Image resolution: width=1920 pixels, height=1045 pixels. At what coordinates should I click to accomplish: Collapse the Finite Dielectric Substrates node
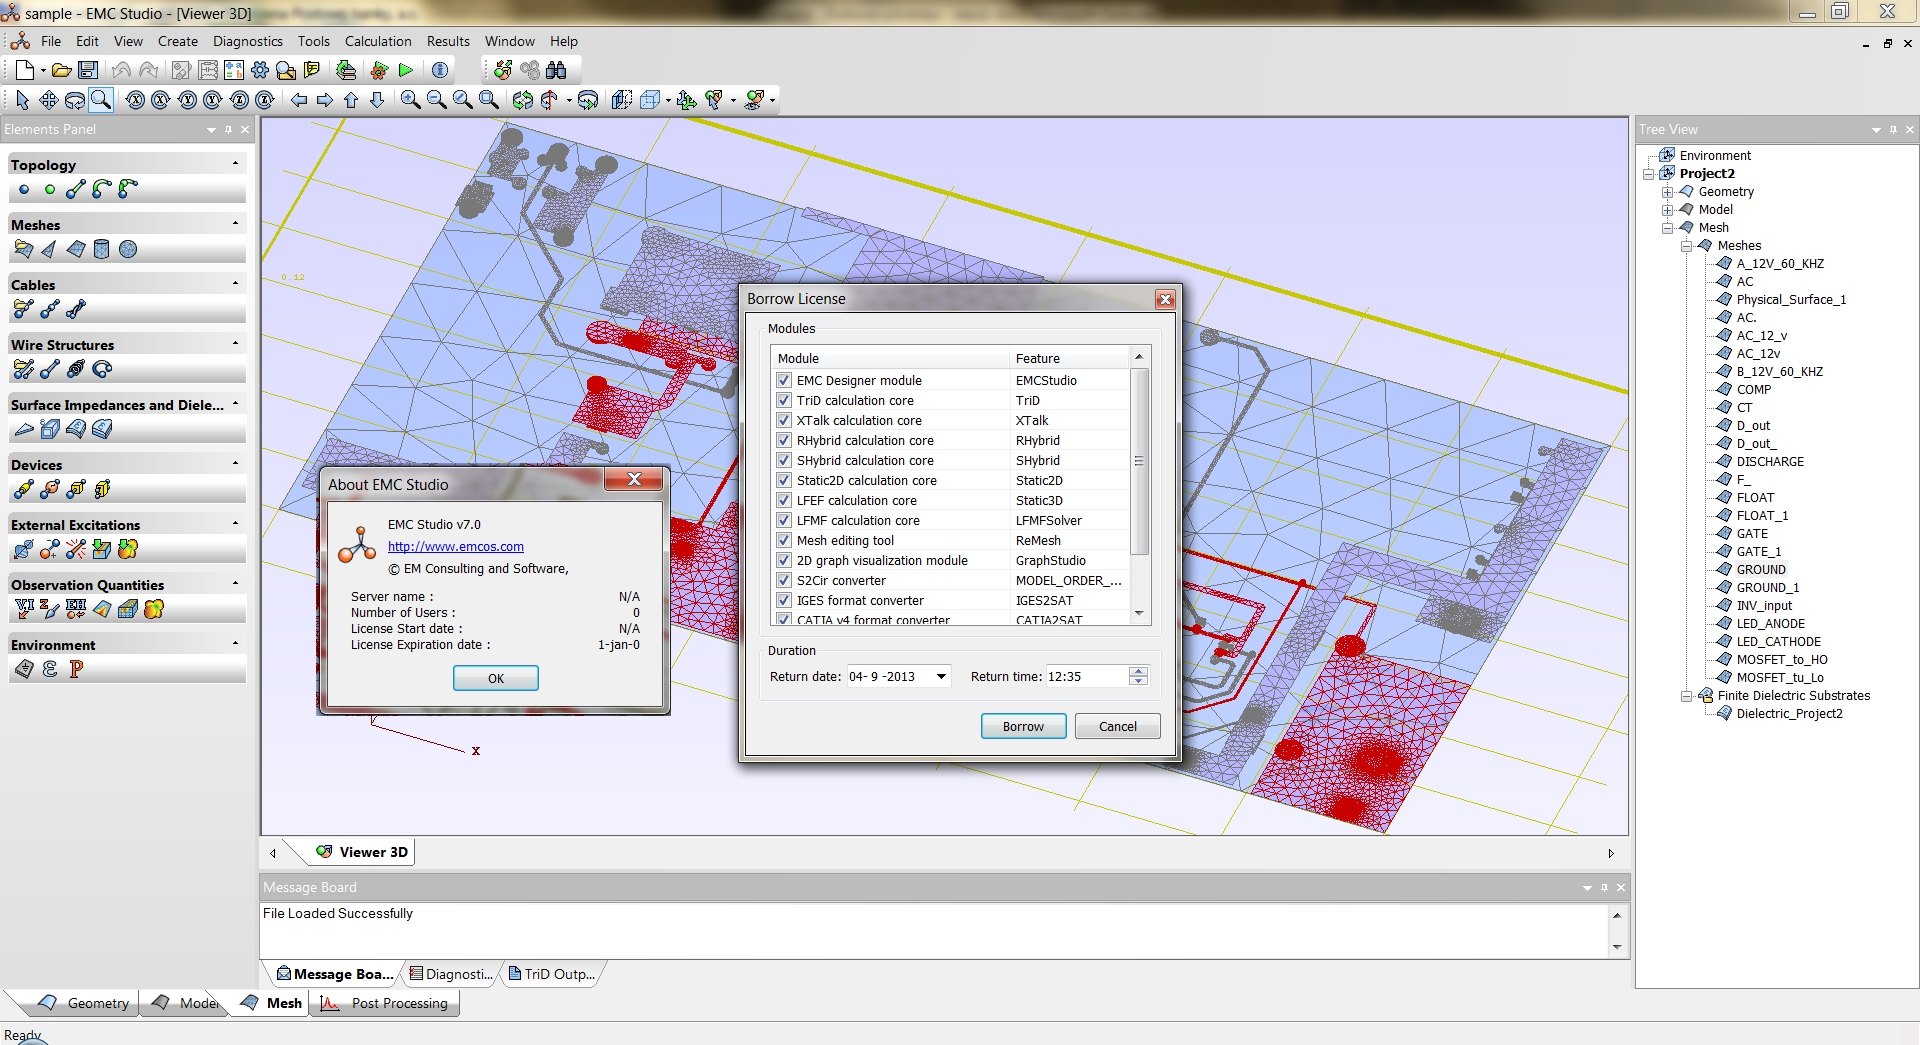click(1686, 696)
